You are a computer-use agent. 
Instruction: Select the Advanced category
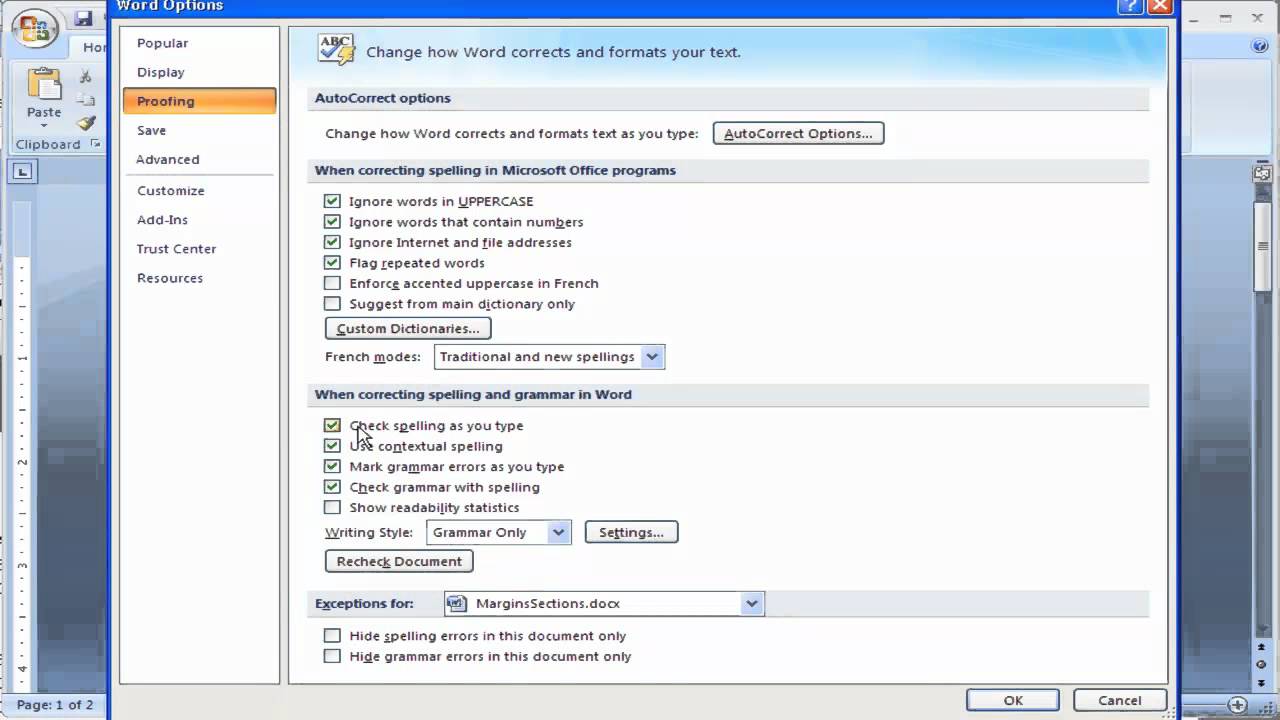198,159
